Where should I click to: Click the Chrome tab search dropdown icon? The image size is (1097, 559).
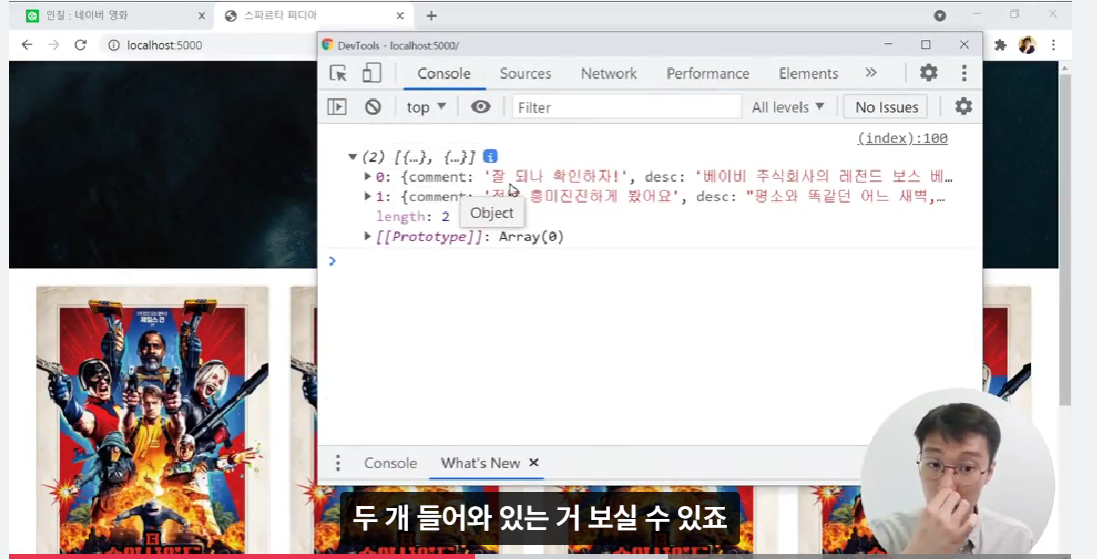point(940,15)
